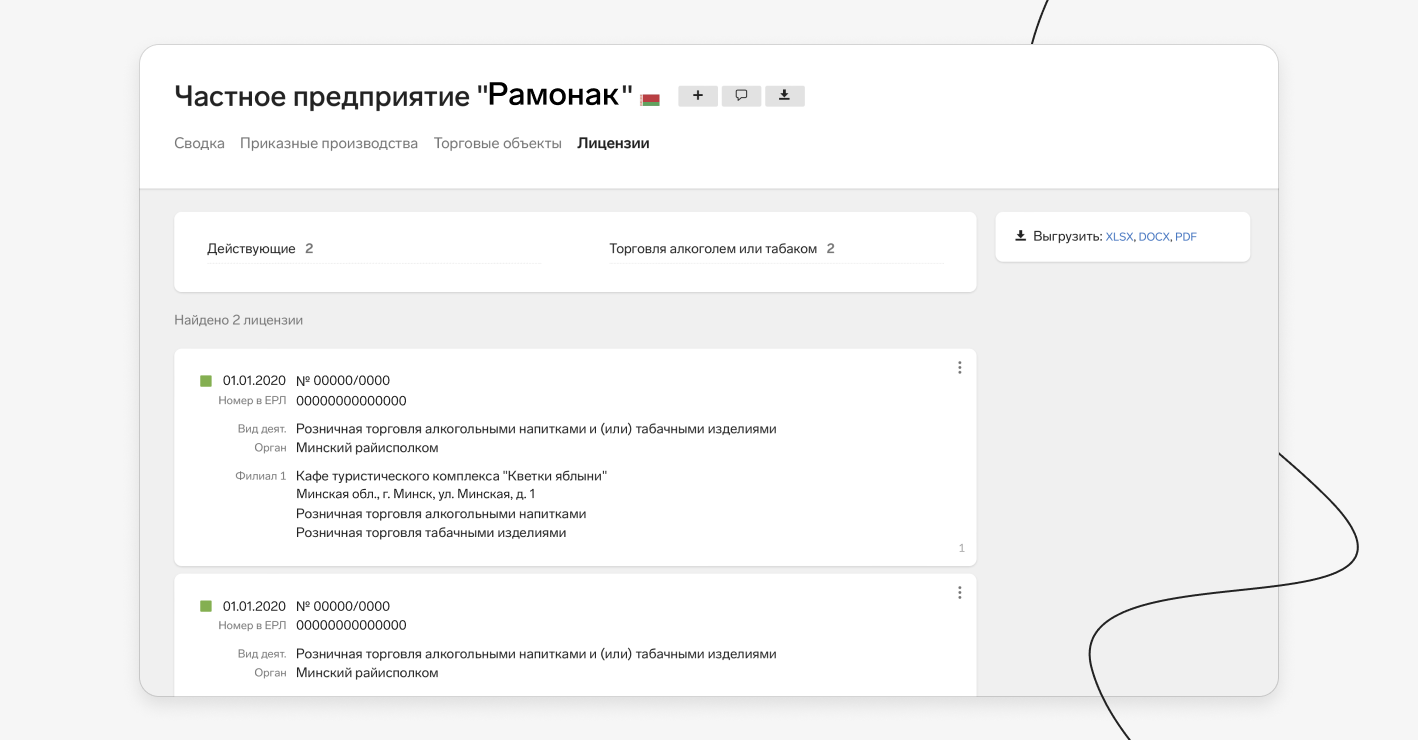Select the Лицензии tab
The image size is (1418, 740).
613,143
